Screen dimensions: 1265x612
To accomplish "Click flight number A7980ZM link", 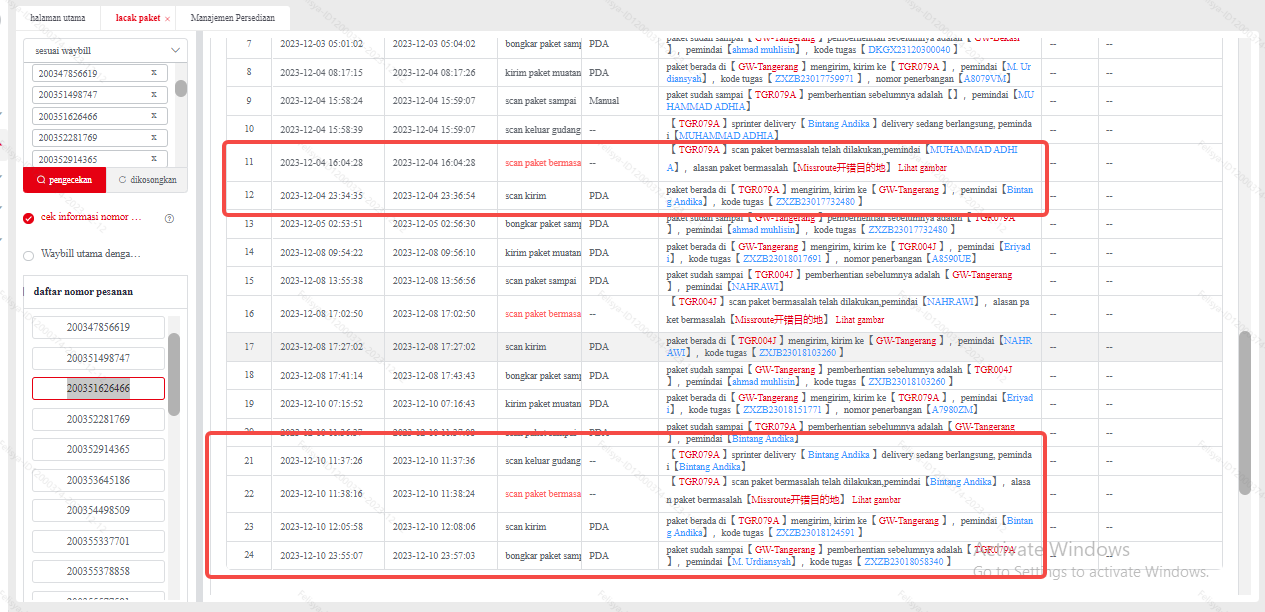I will coord(953,410).
